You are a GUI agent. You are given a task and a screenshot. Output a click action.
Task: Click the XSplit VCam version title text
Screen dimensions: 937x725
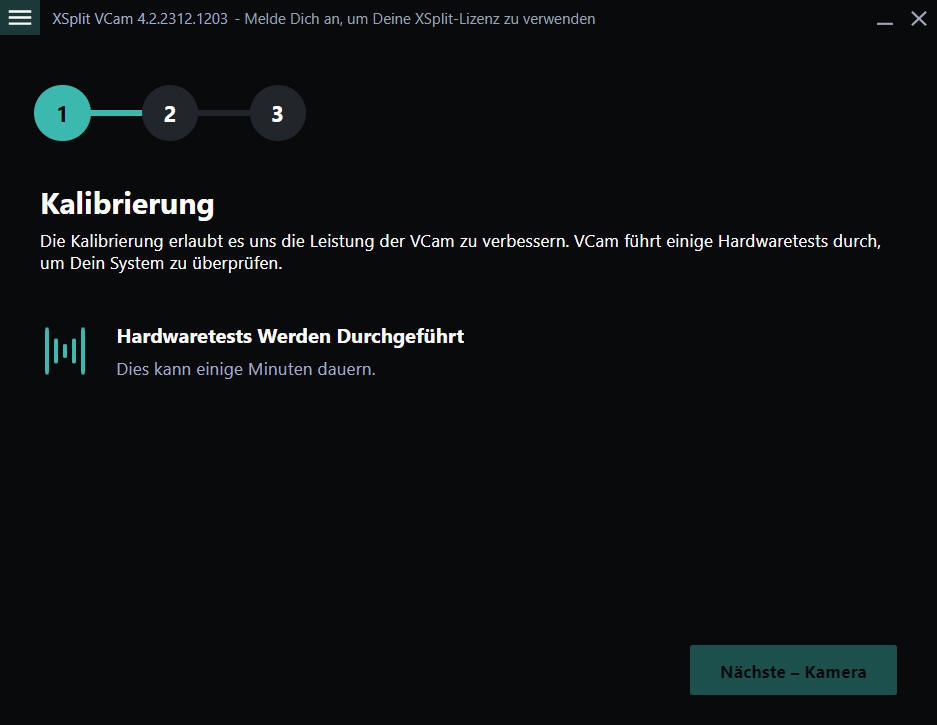click(x=140, y=19)
